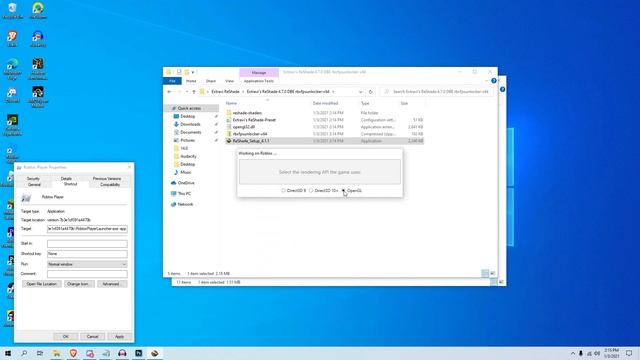The height and width of the screenshot is (360, 640).
Task: Open Downloads in navigation pane
Action: pos(190,124)
